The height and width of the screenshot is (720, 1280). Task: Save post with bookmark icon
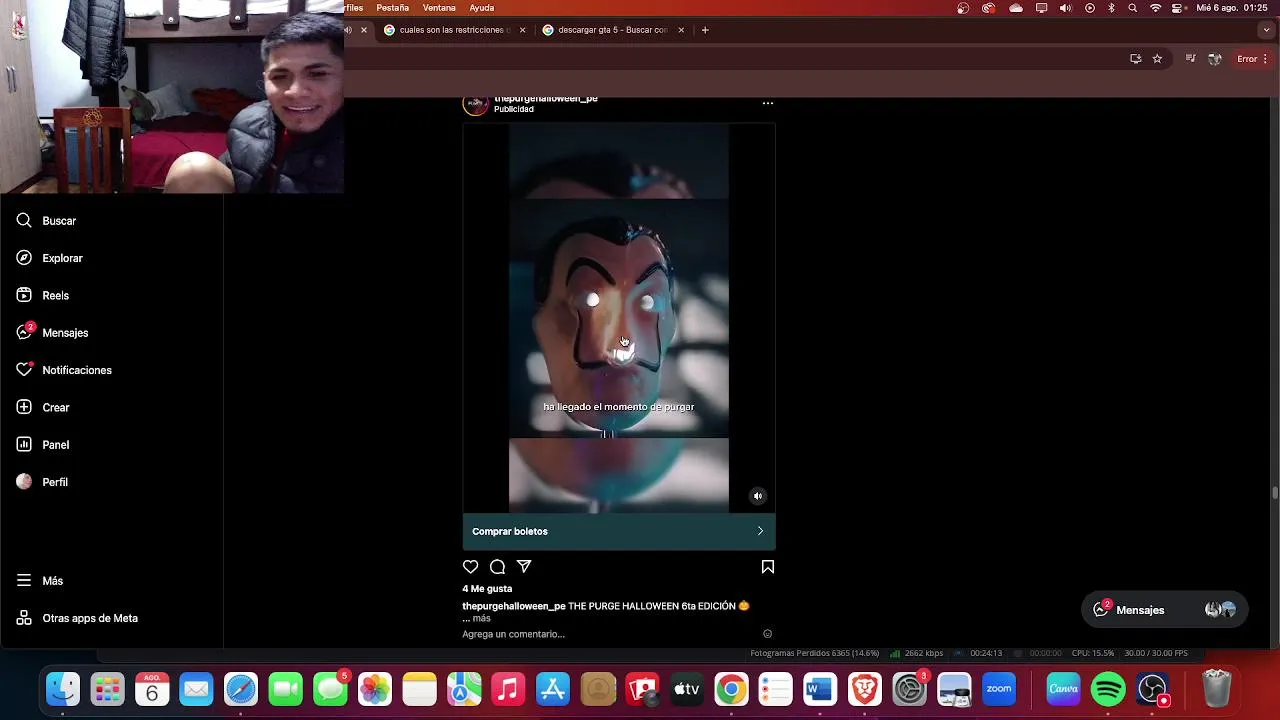coord(768,567)
